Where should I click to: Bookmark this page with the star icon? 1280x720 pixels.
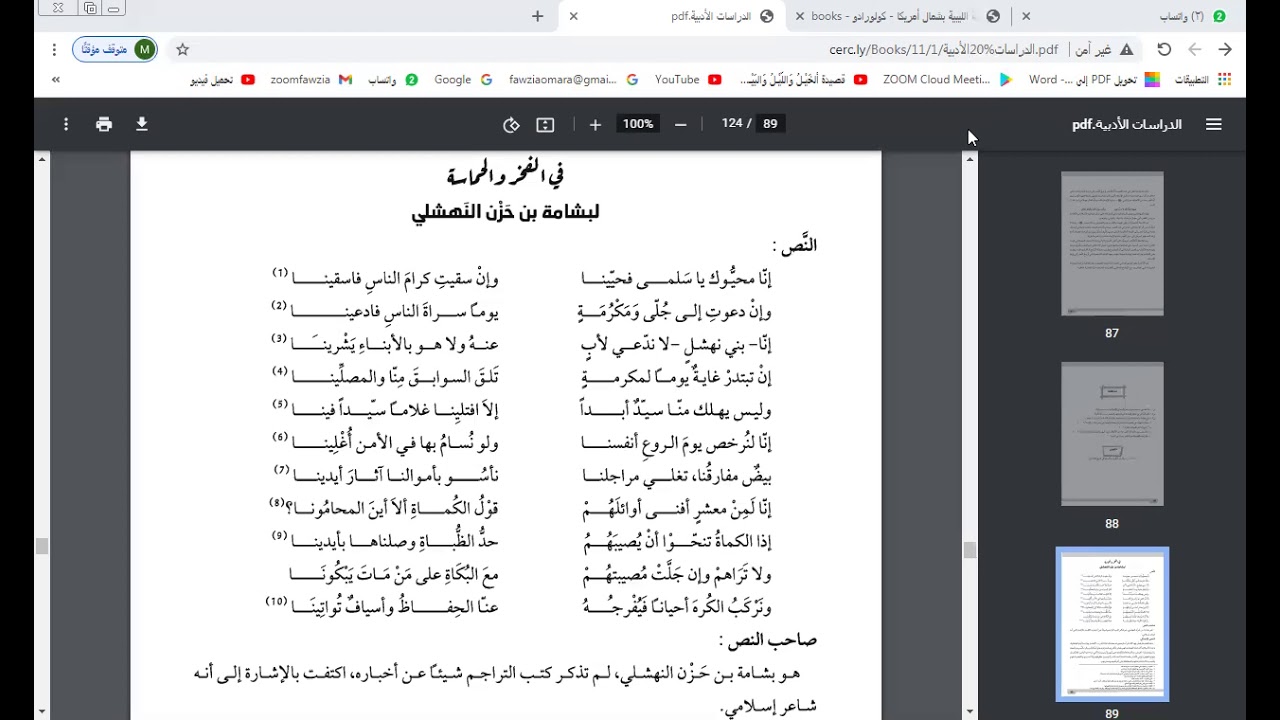pos(182,49)
